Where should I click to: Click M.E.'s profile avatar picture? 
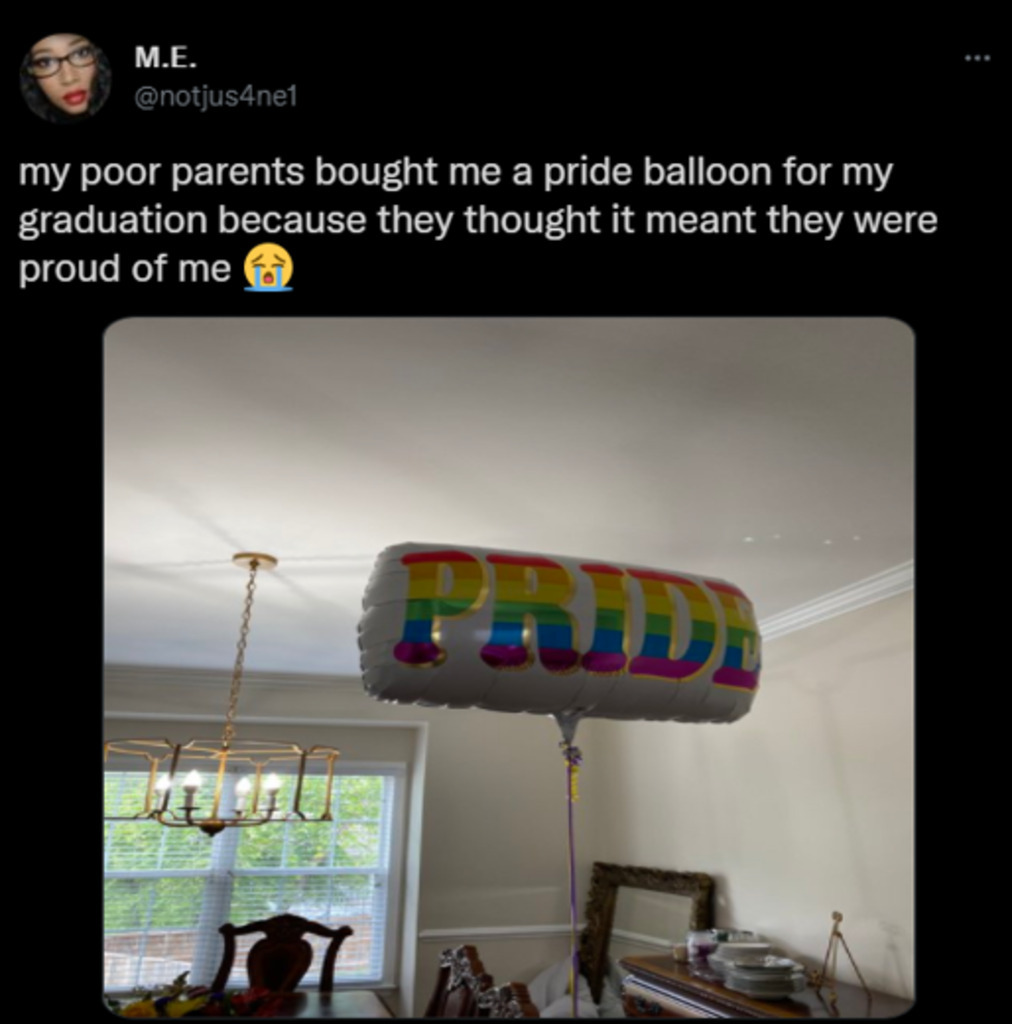[65, 78]
